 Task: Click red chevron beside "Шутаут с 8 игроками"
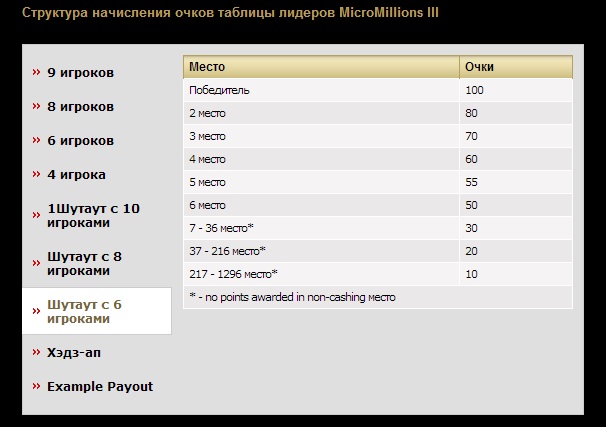point(36,263)
